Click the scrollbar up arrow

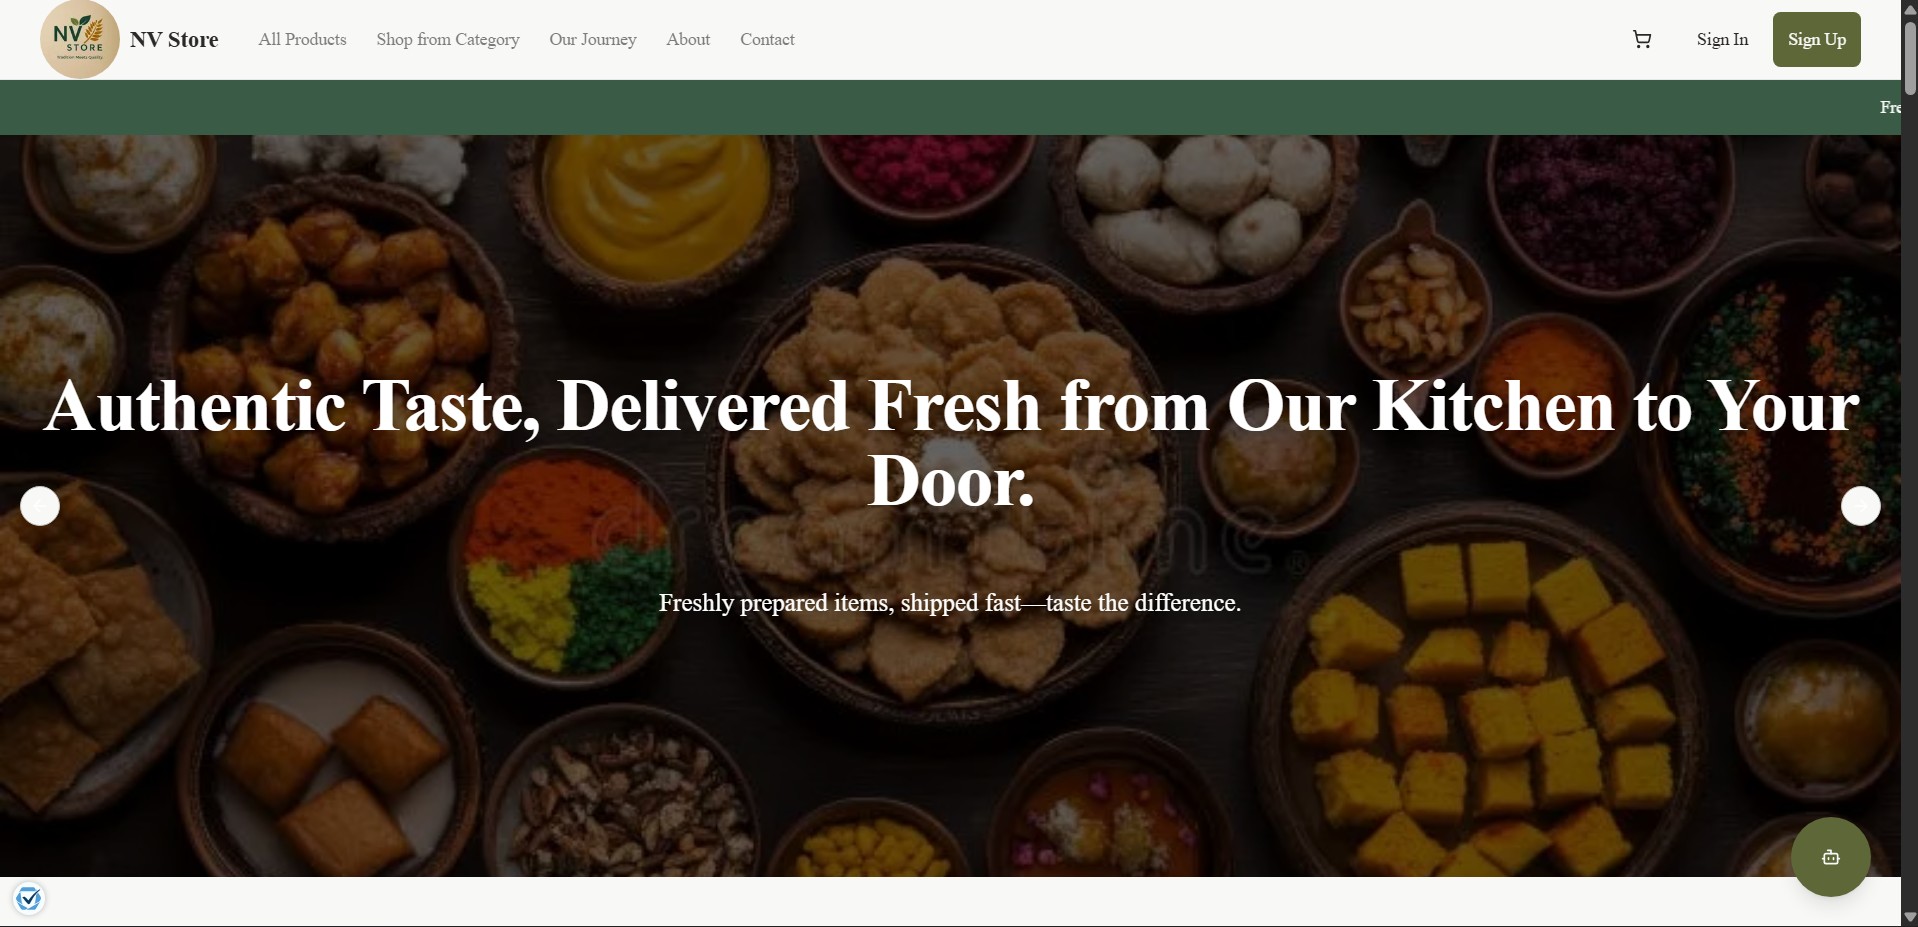tap(1909, 9)
